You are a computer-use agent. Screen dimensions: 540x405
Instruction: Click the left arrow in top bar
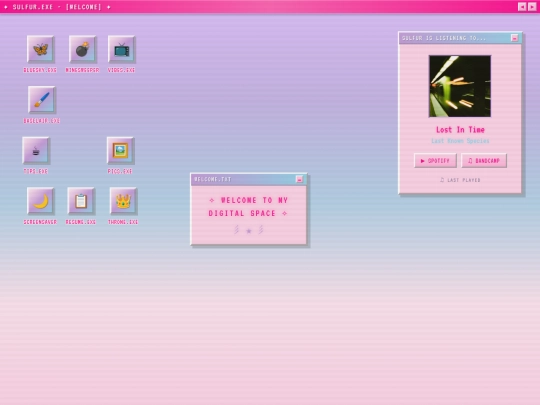(522, 7)
